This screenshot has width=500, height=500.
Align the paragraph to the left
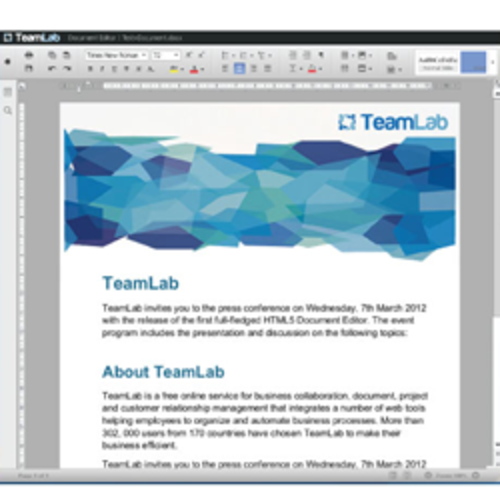pos(225,69)
